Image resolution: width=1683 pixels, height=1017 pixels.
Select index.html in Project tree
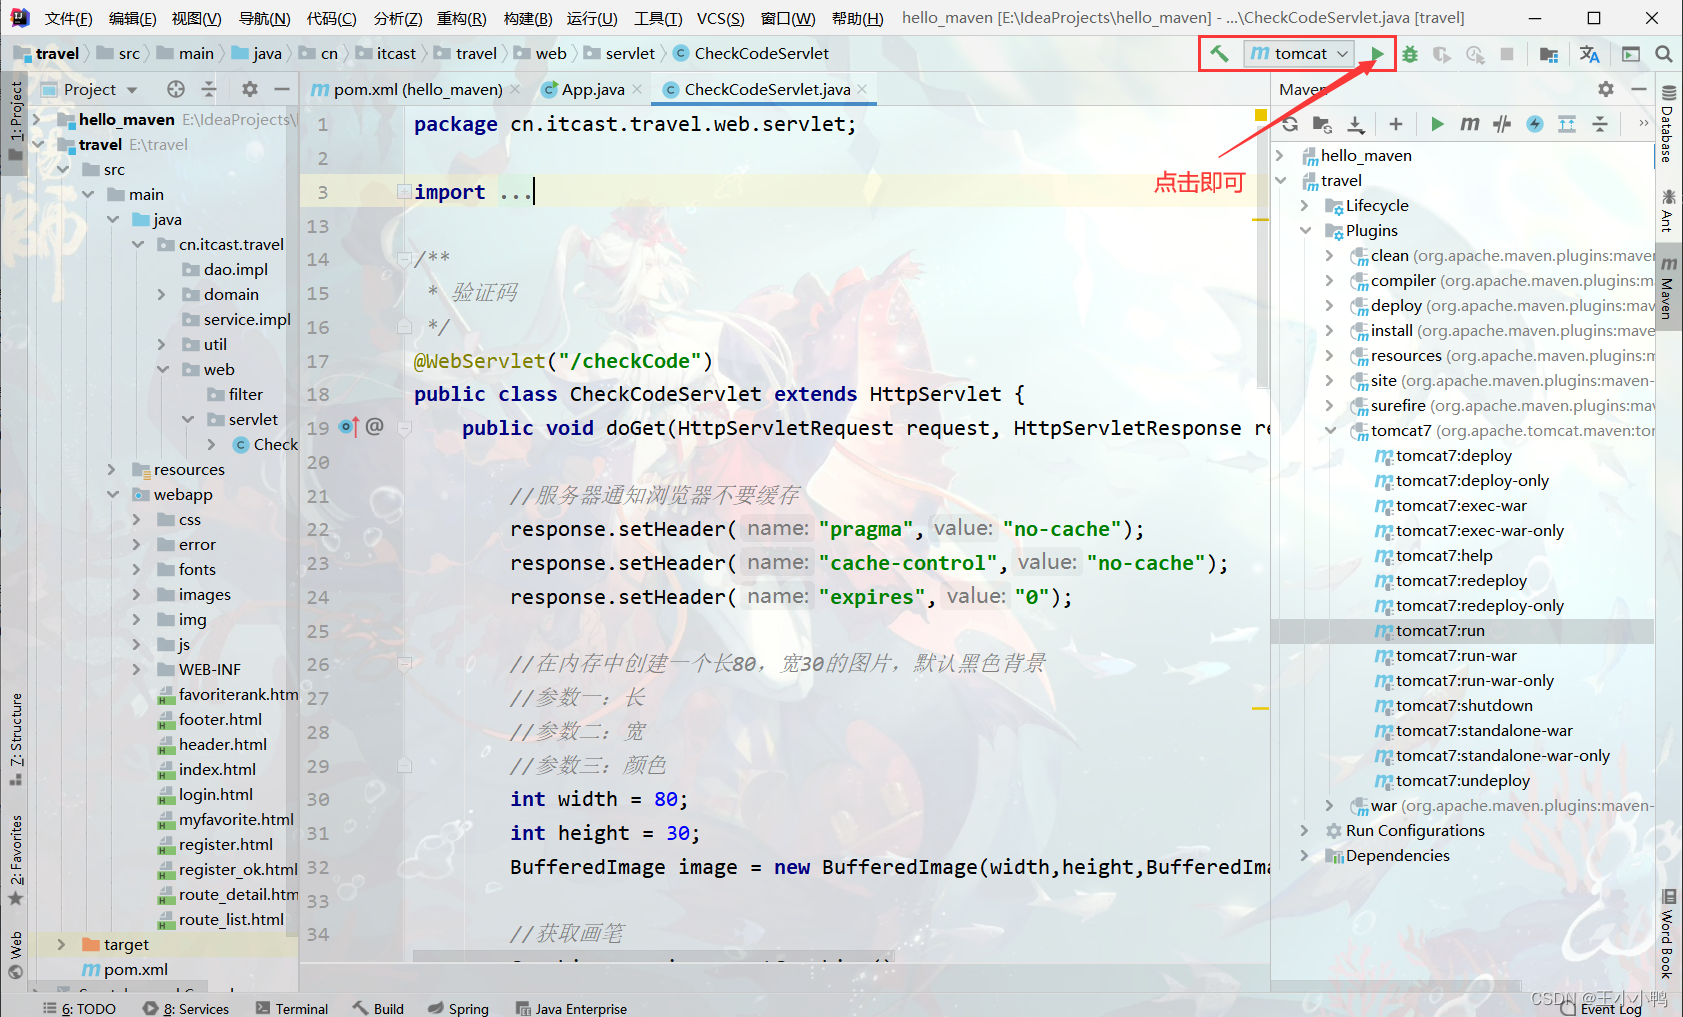[x=217, y=769]
